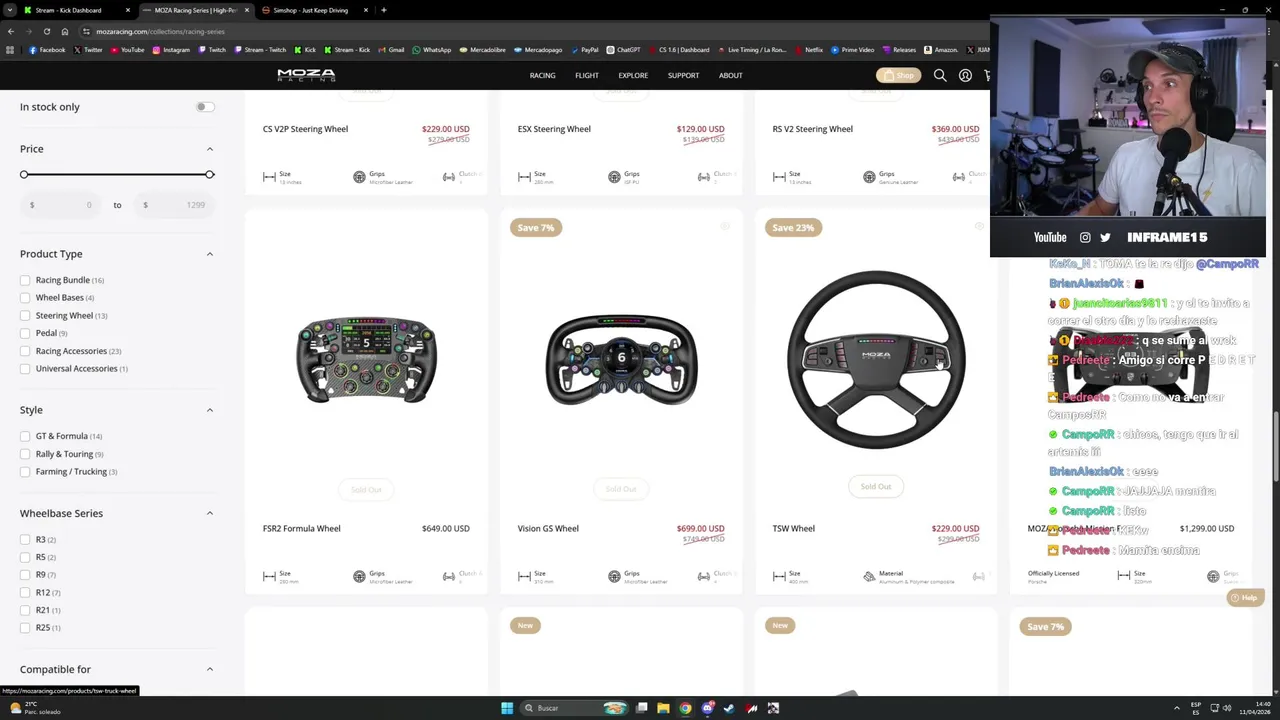The height and width of the screenshot is (720, 1280).
Task: Check the Farming / Trucking filter
Action: [x=25, y=472]
